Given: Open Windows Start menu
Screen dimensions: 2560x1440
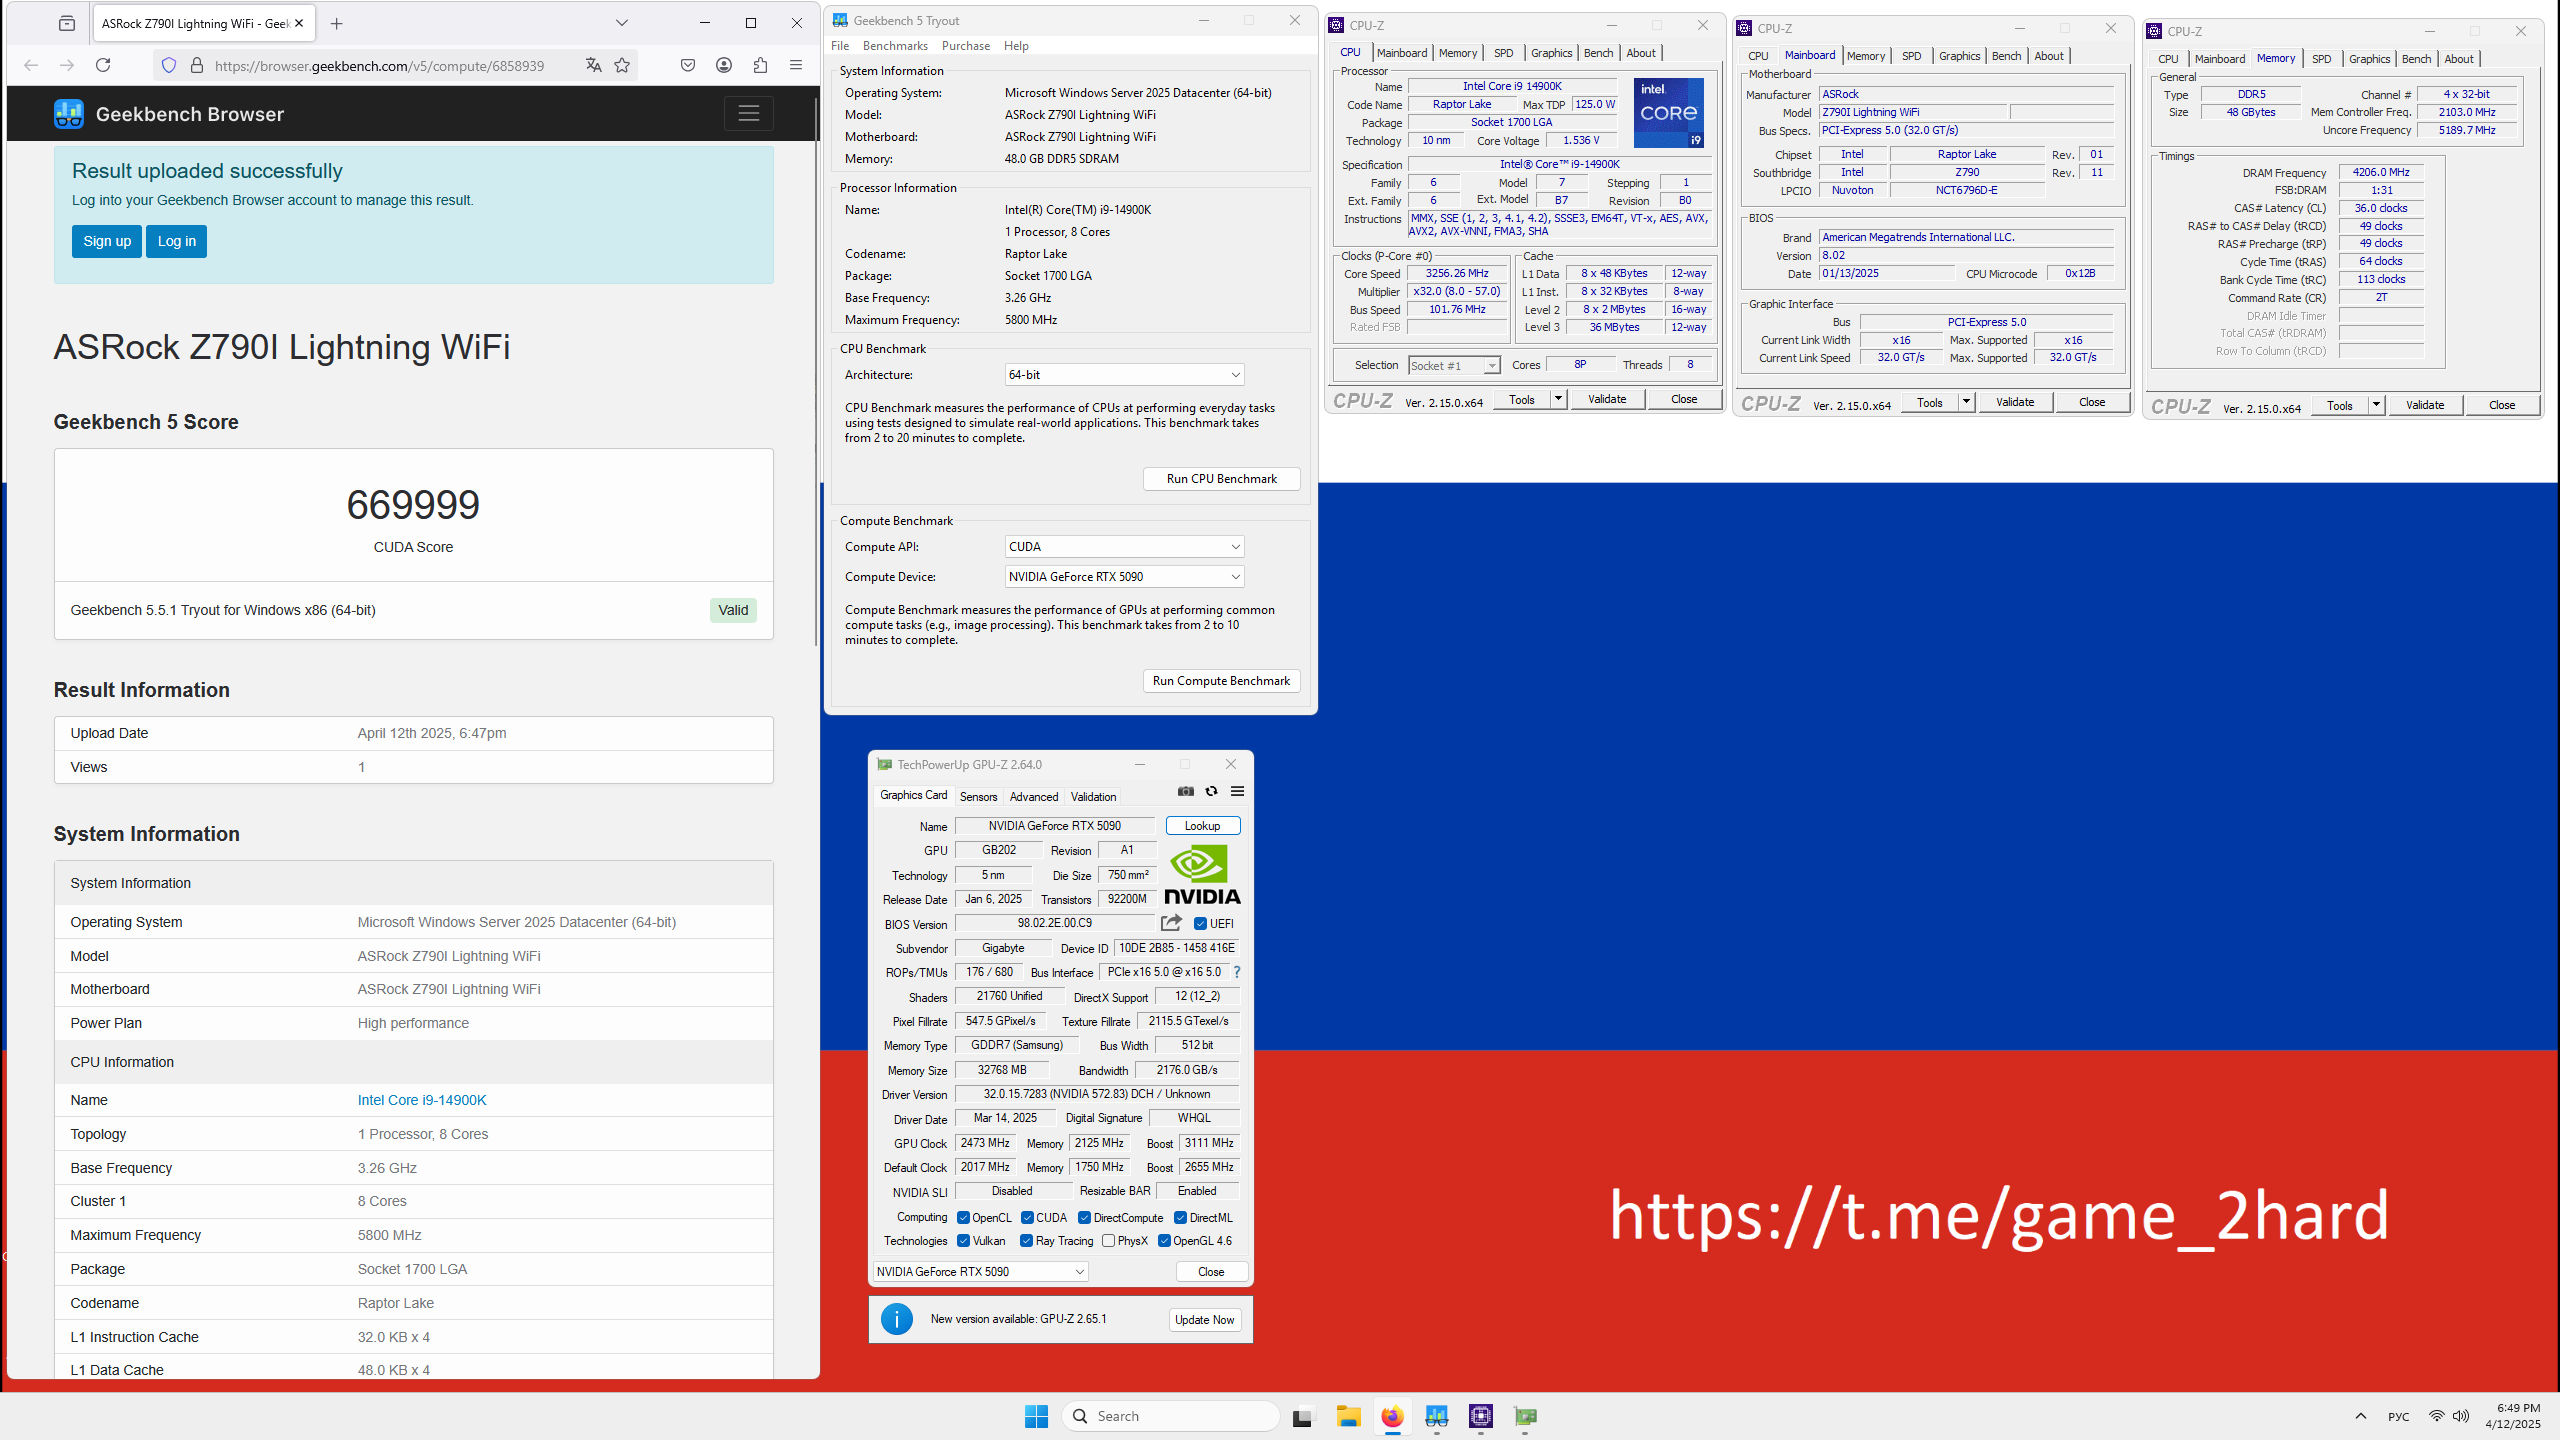Looking at the screenshot, I should 1036,1416.
